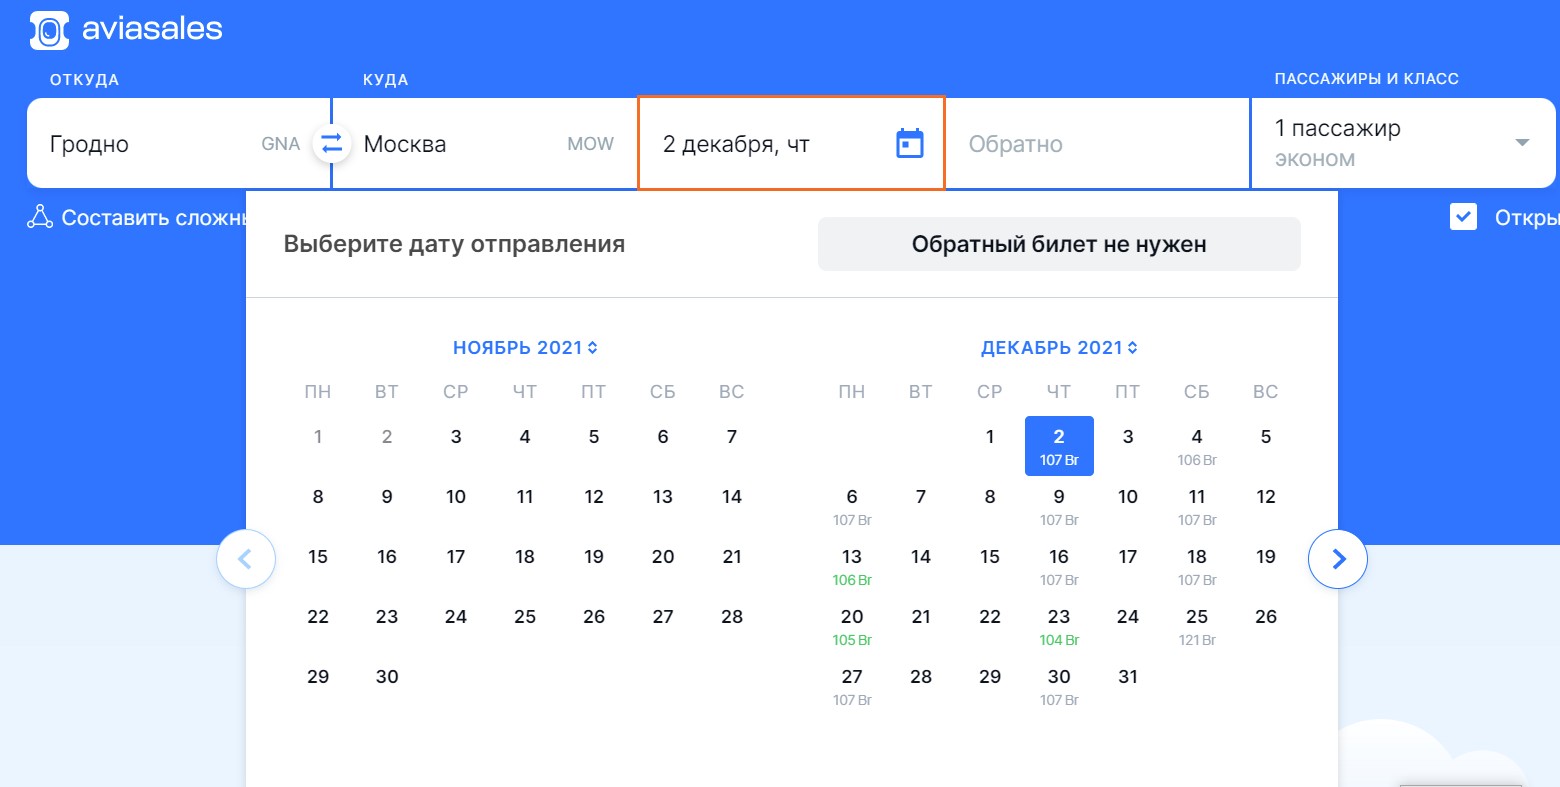
Task: Click the aviasales brand name
Action: coord(152,29)
